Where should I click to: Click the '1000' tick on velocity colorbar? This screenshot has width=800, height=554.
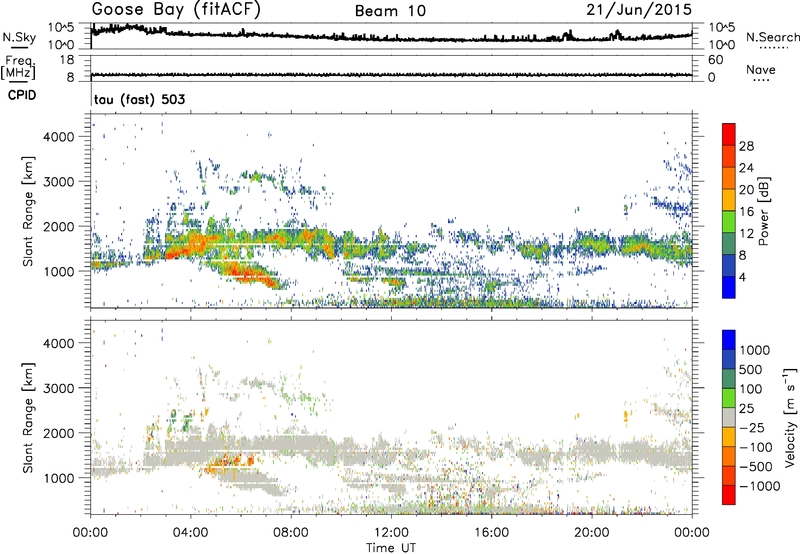(755, 350)
